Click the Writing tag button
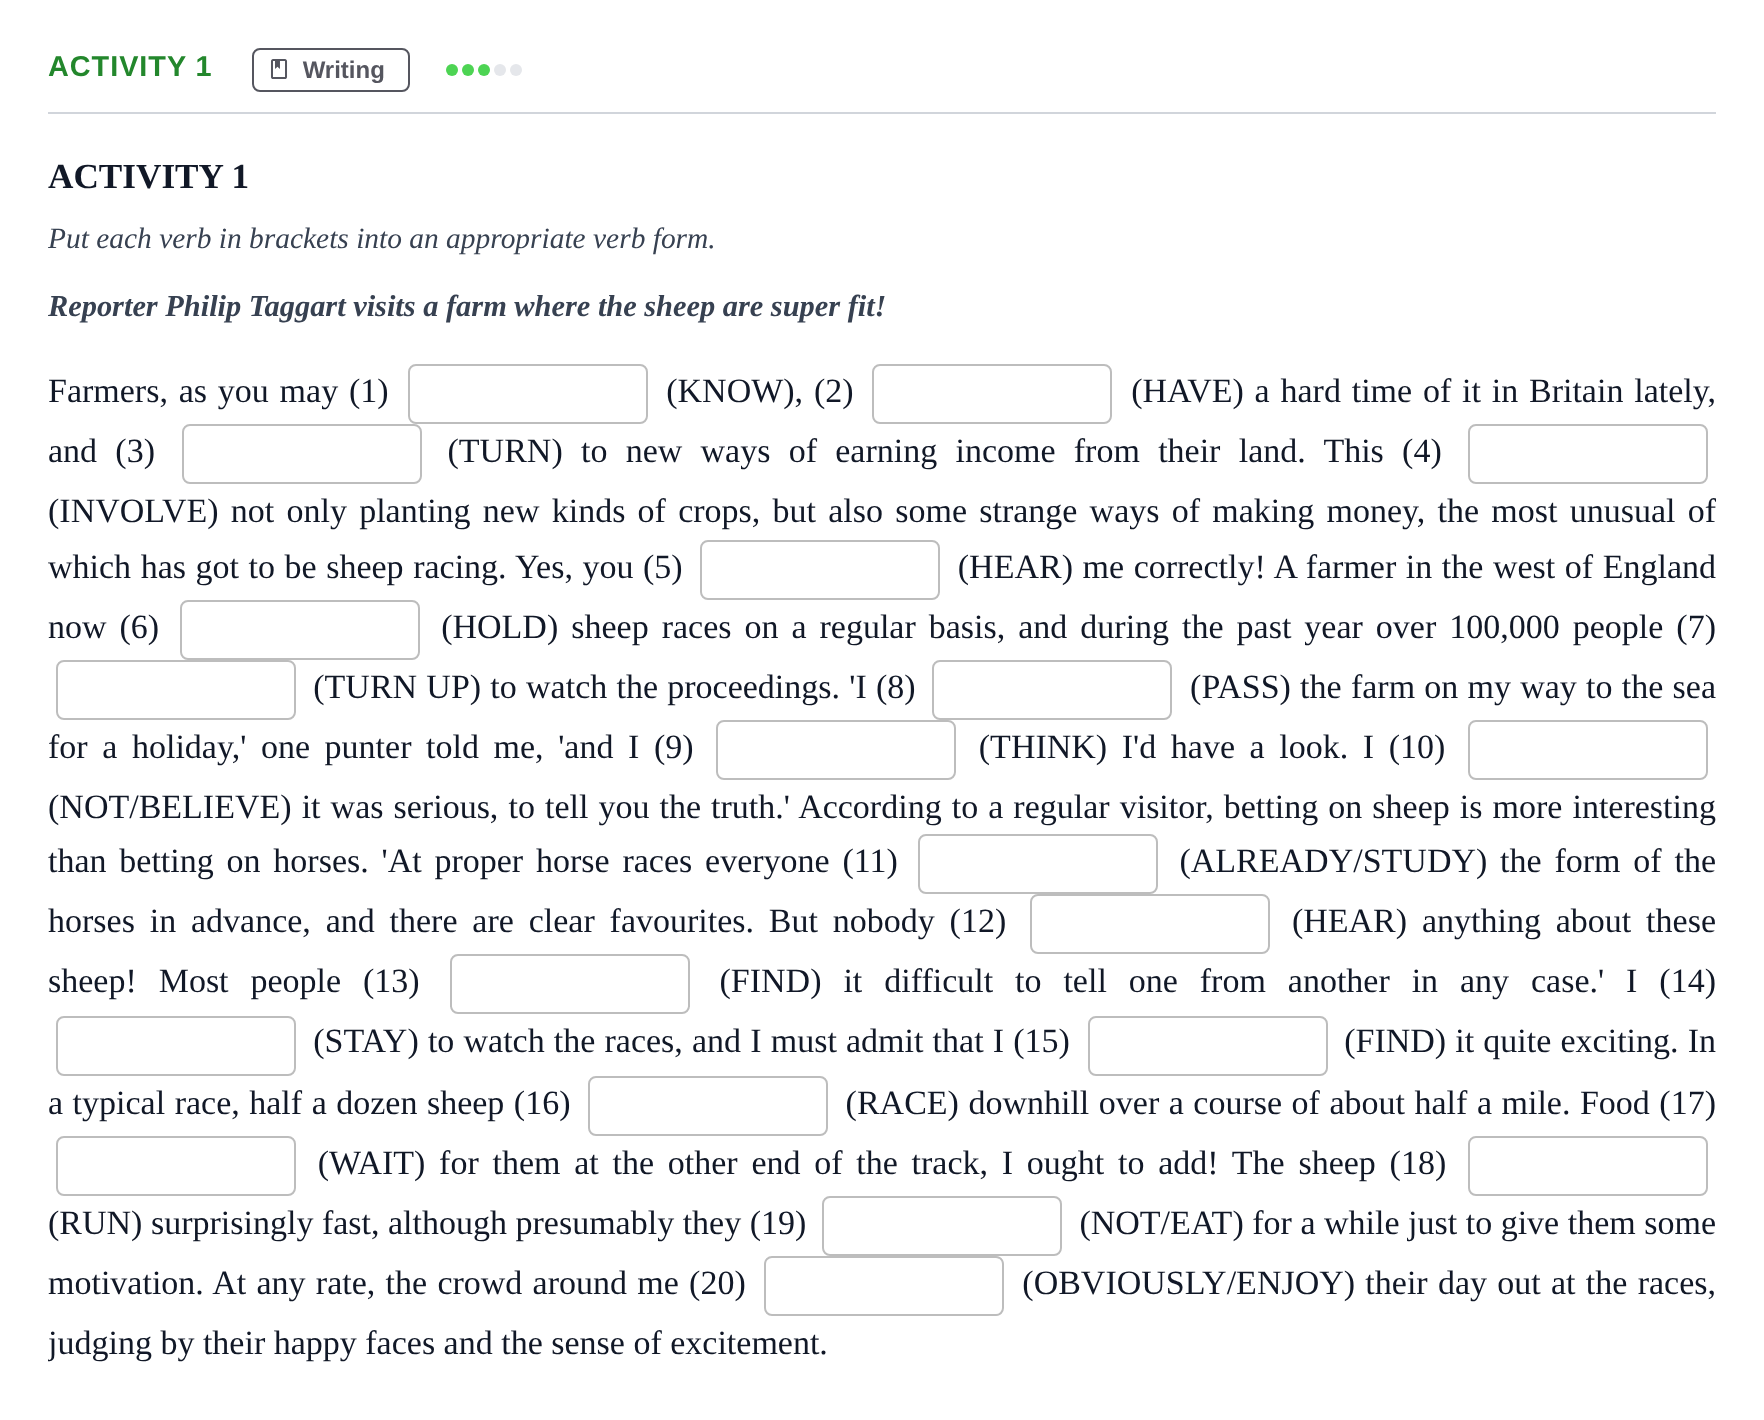 click(x=331, y=70)
